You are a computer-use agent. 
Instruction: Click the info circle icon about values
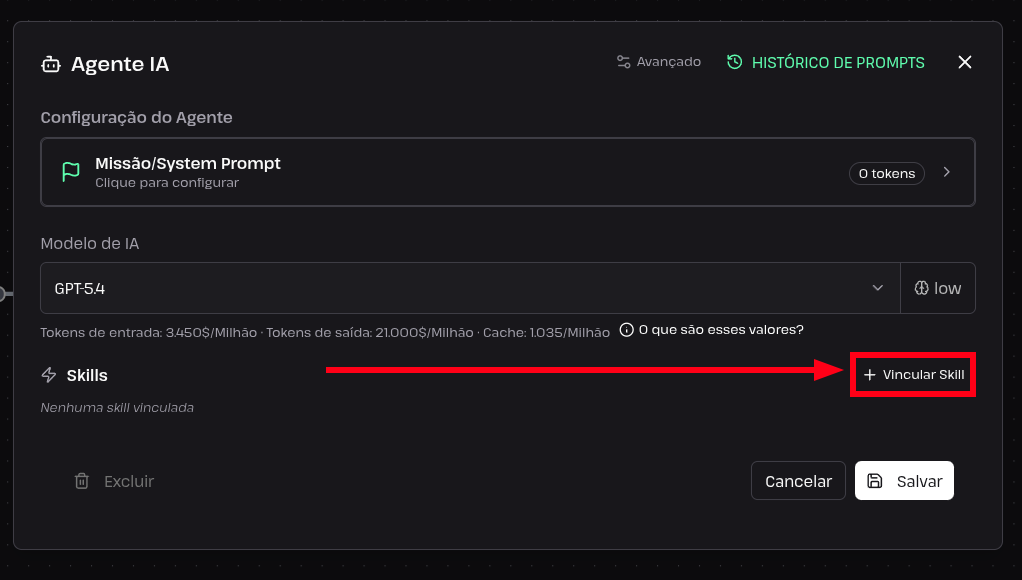(626, 330)
